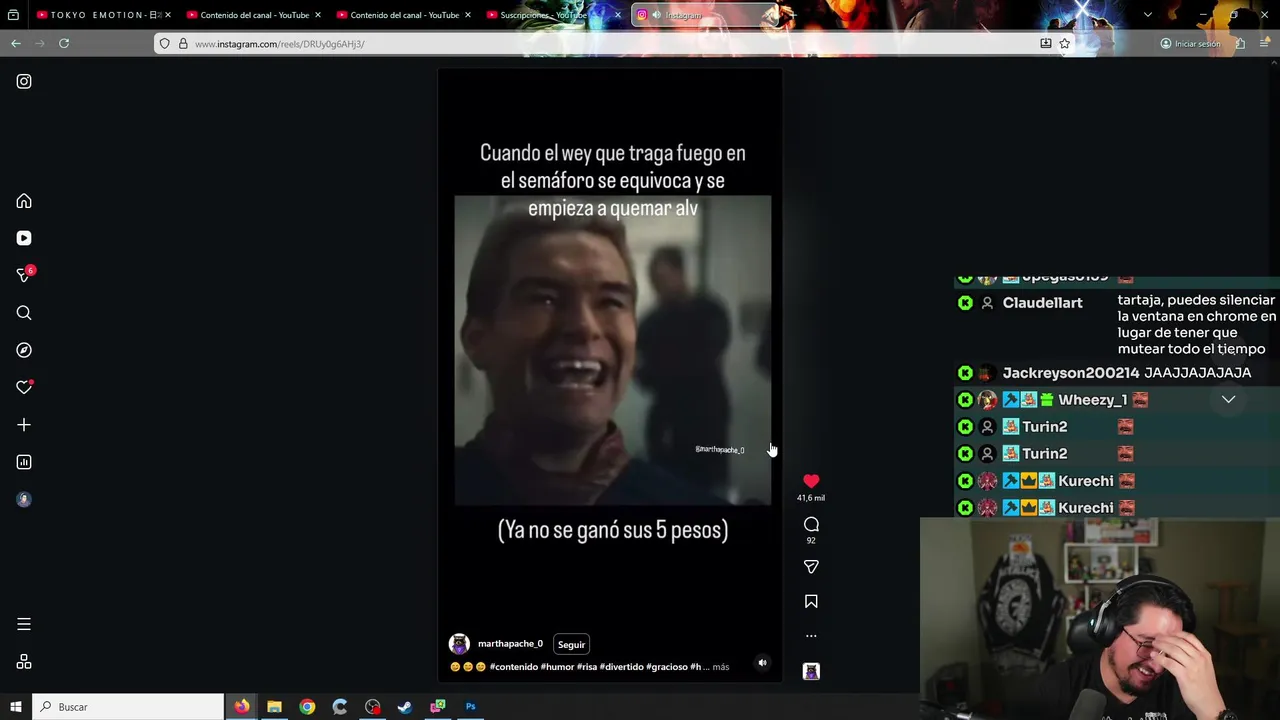Open the three-dot options for the reel
The width and height of the screenshot is (1280, 720).
(x=811, y=636)
